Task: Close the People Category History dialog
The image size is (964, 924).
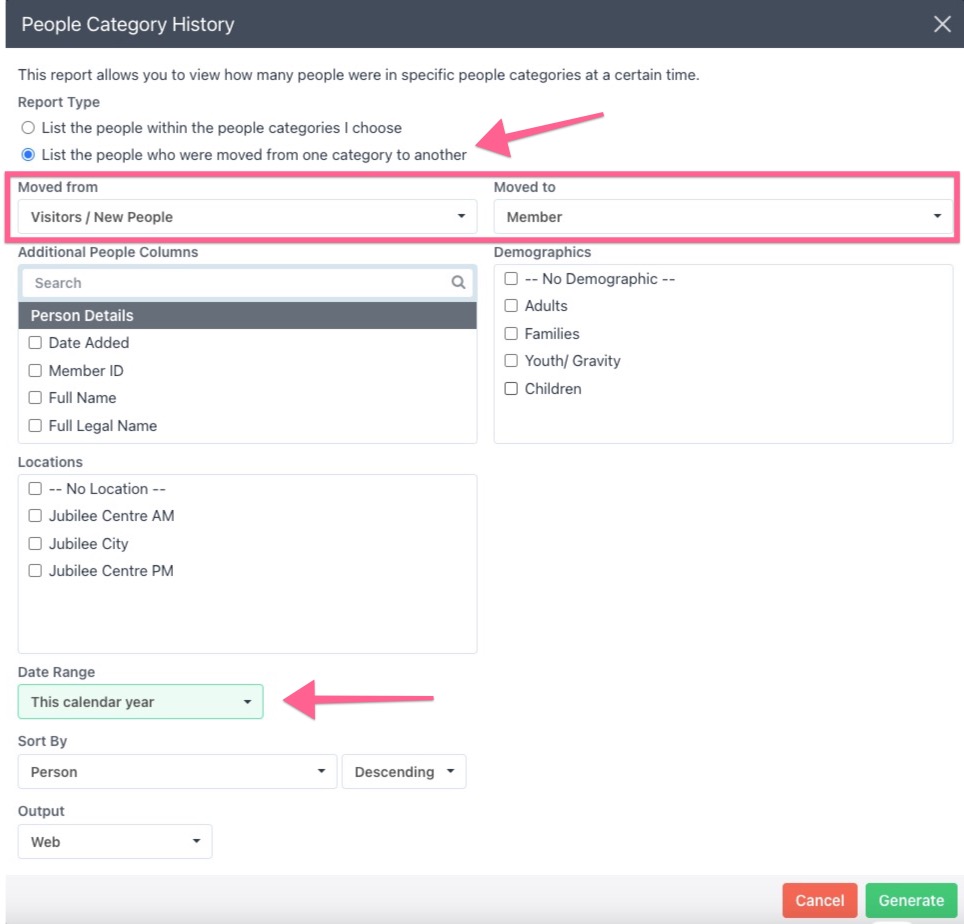Action: [942, 24]
